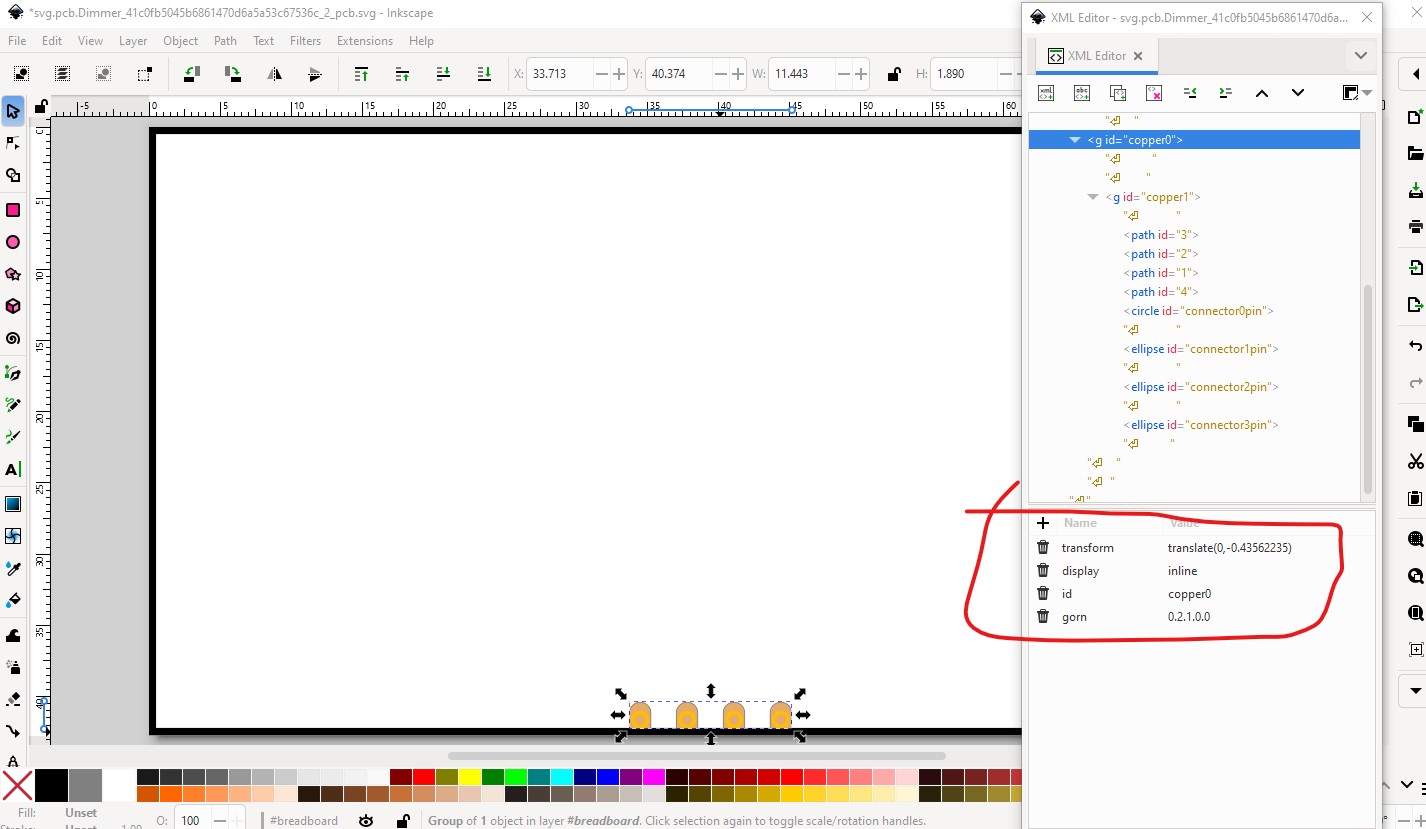This screenshot has width=1426, height=829.
Task: Select the Connector tool
Action: (13, 731)
